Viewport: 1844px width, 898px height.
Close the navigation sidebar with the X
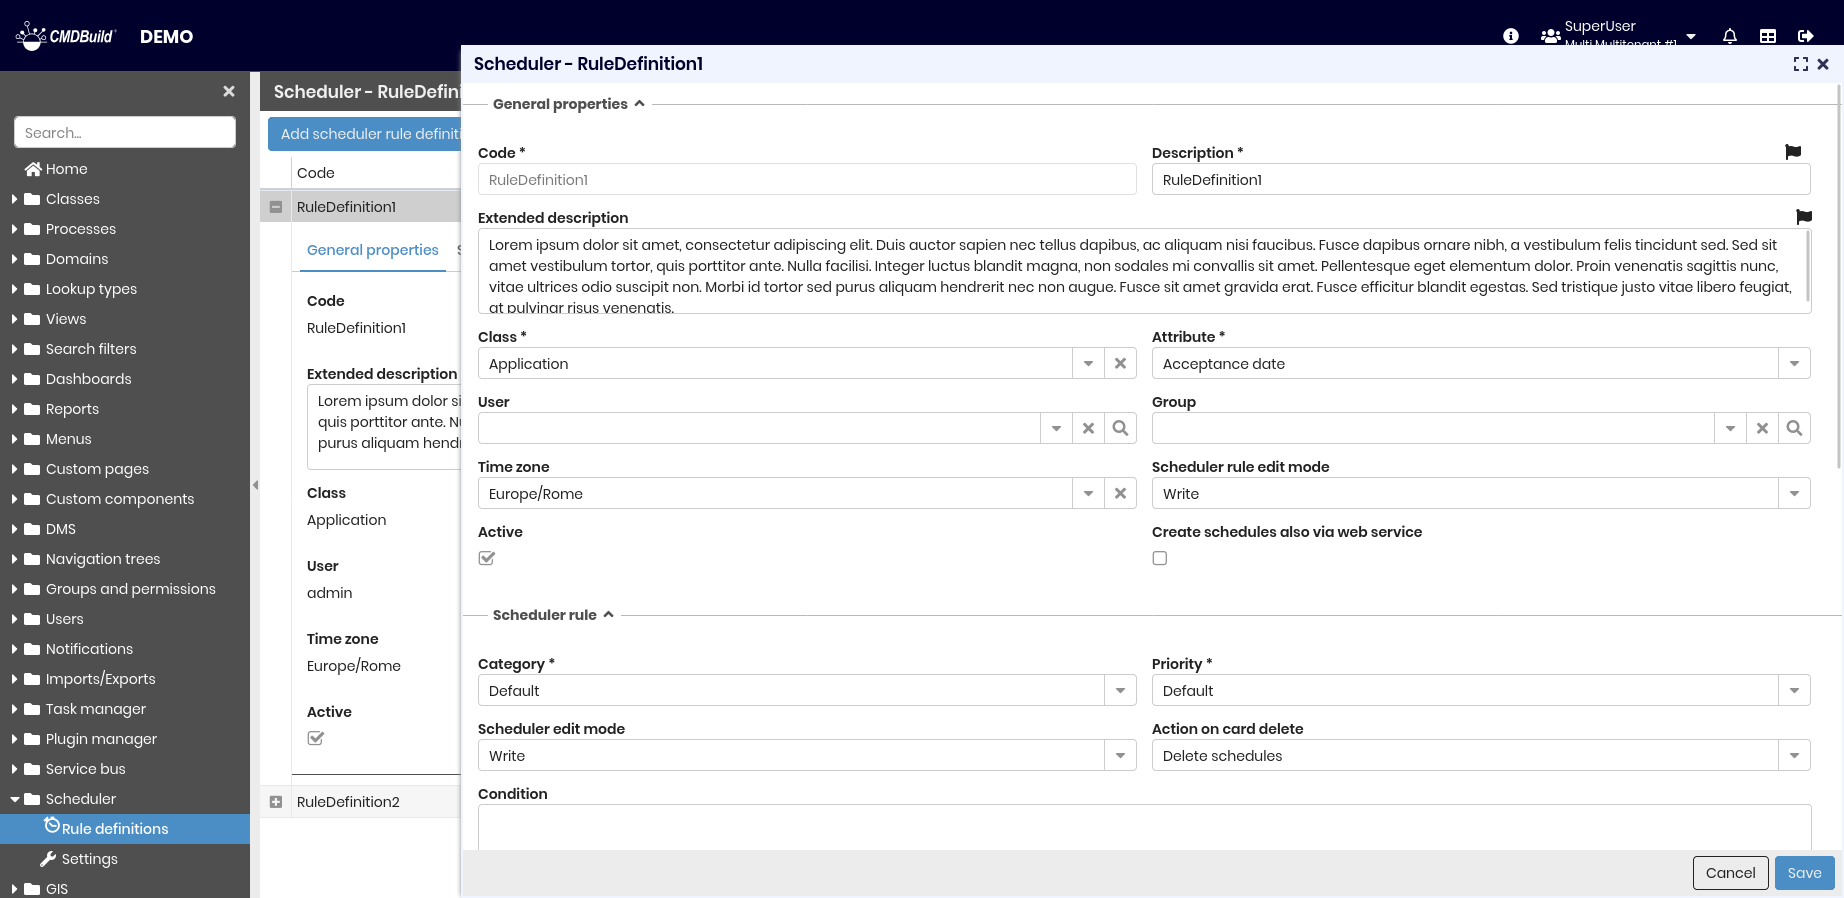click(x=229, y=91)
